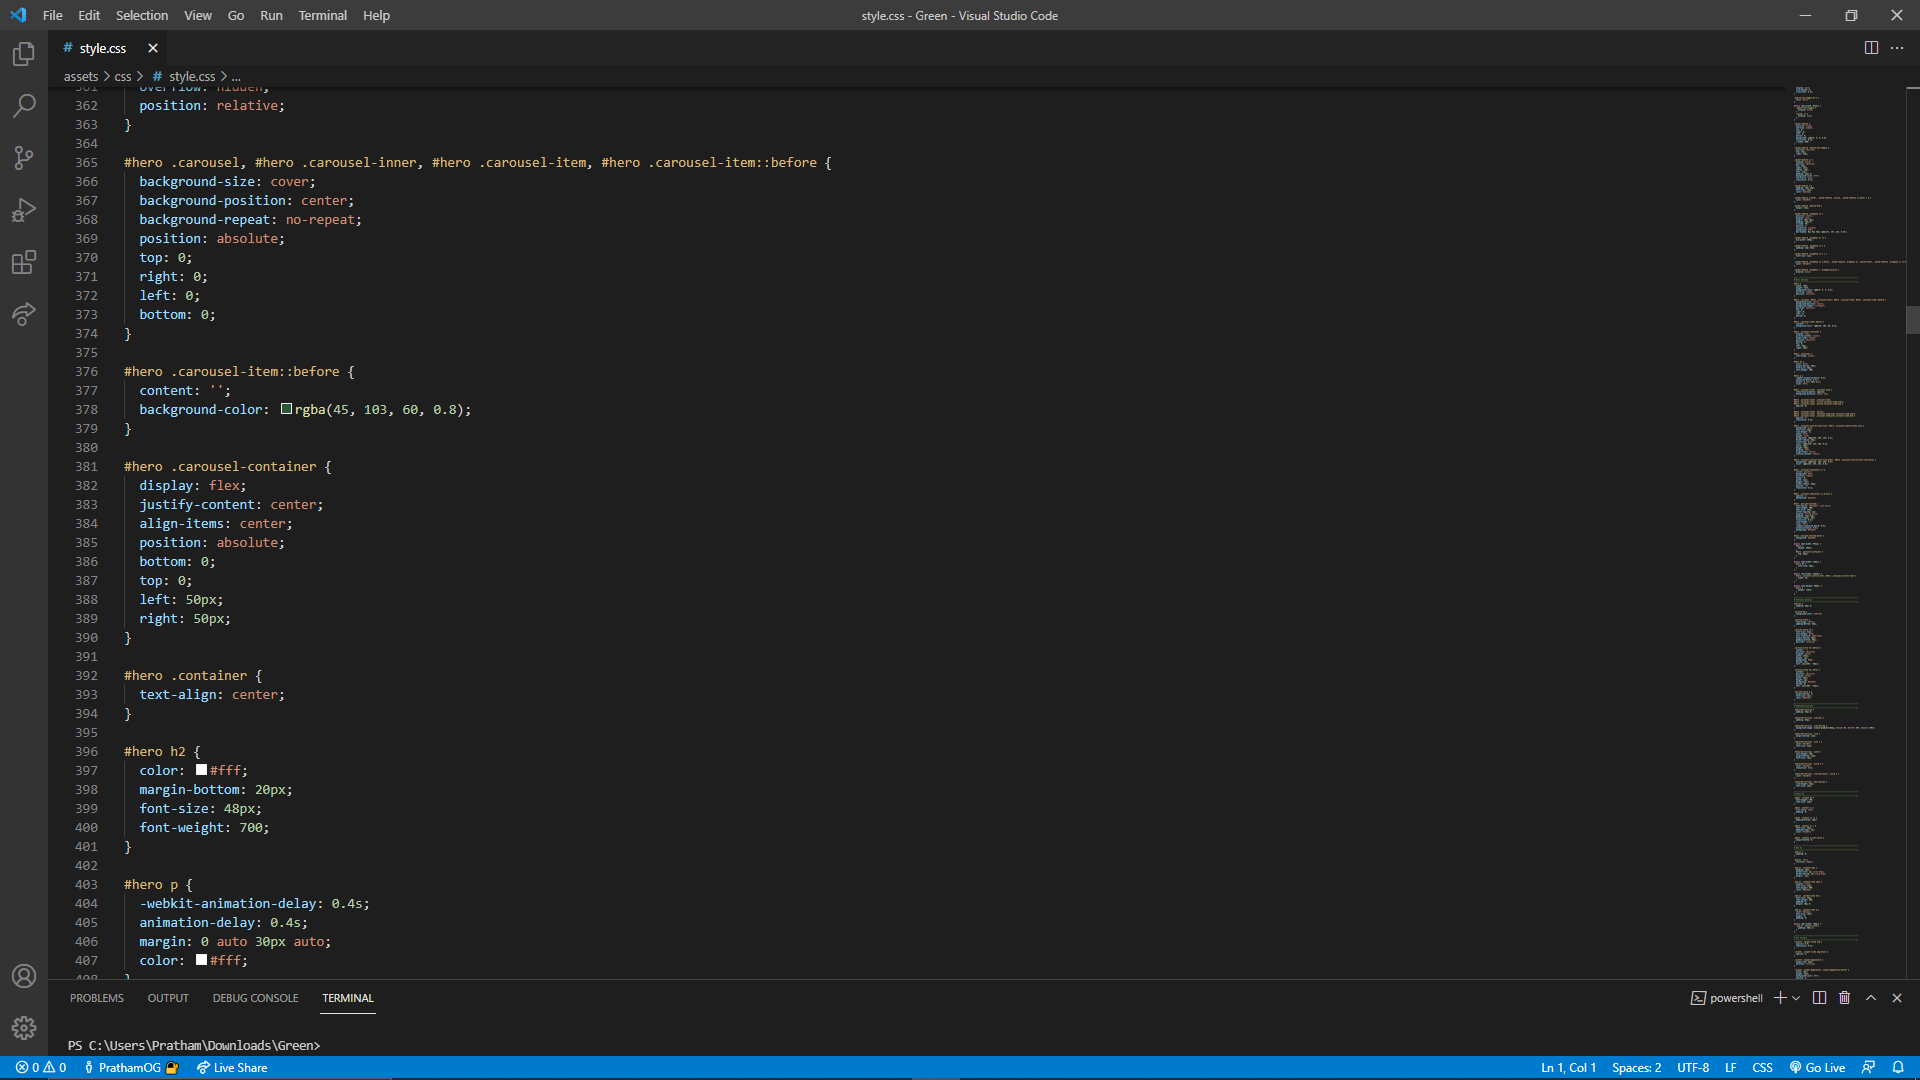
Task: Split the editor to the right
Action: 1871,48
